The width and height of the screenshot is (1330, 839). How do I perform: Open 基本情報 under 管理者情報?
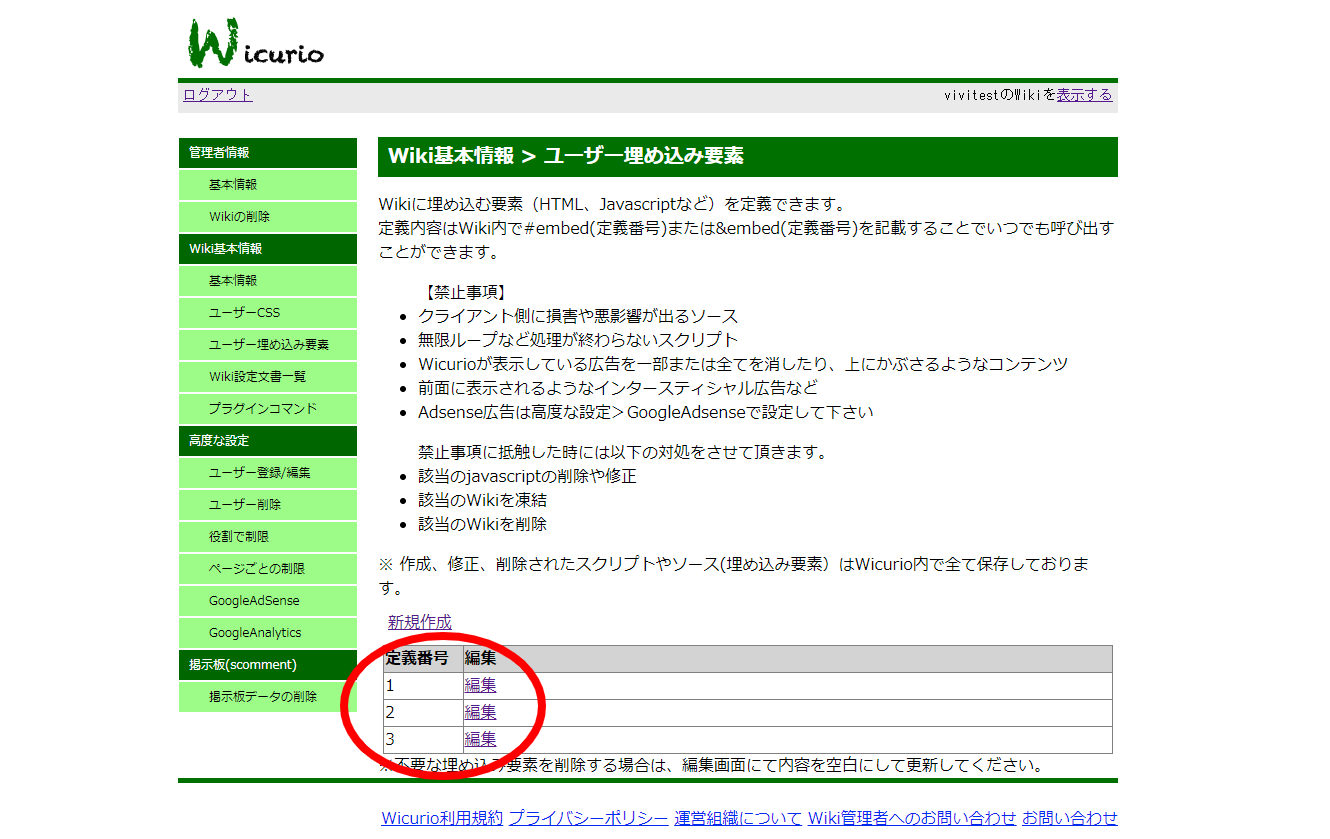point(233,185)
